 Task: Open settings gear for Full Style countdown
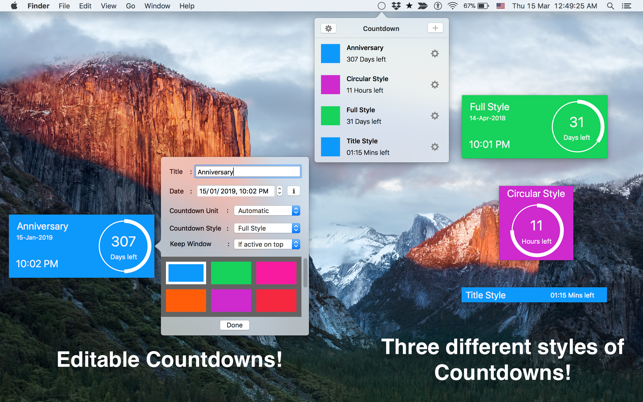[435, 116]
